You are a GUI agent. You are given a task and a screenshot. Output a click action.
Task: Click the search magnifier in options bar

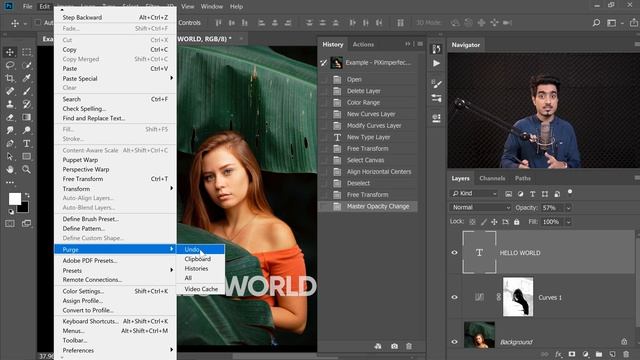[x=596, y=23]
